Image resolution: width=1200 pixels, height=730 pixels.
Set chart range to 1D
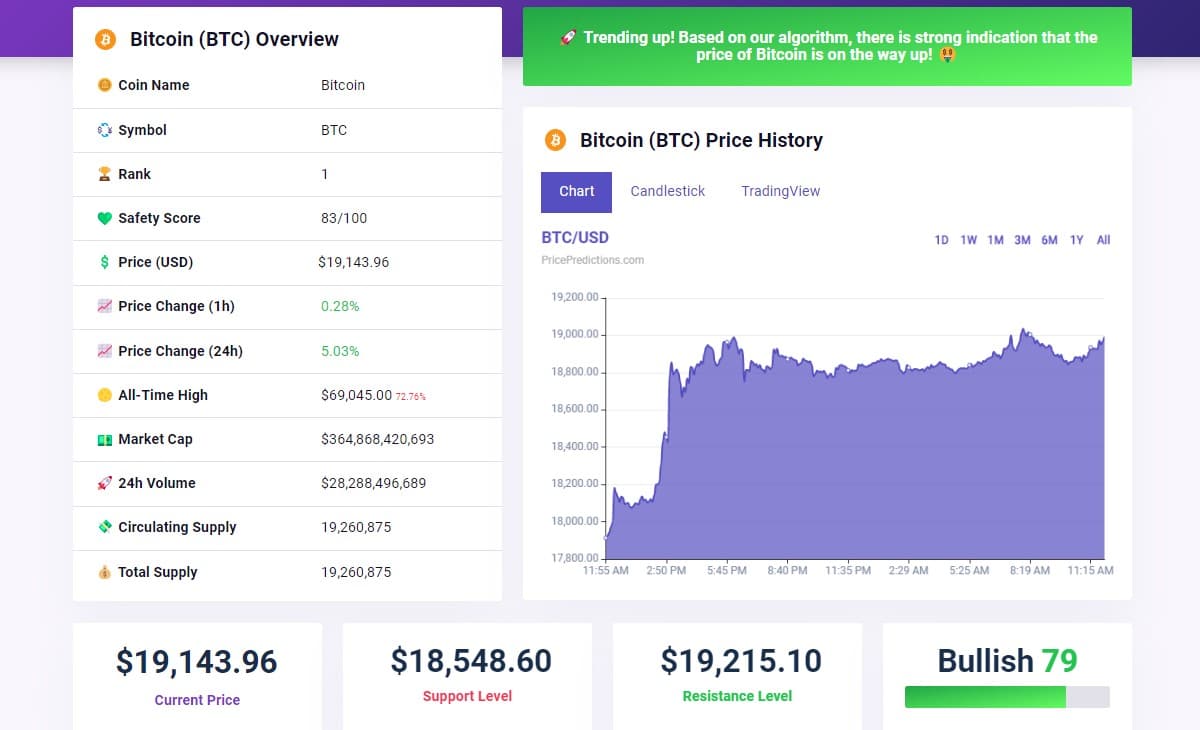pyautogui.click(x=941, y=240)
